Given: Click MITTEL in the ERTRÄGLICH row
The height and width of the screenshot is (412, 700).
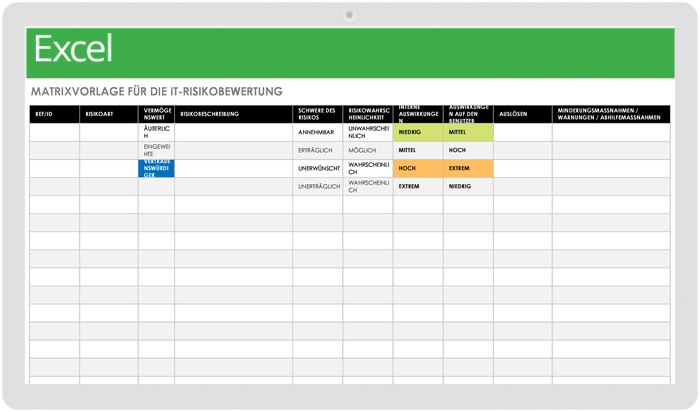Looking at the screenshot, I should pos(418,150).
